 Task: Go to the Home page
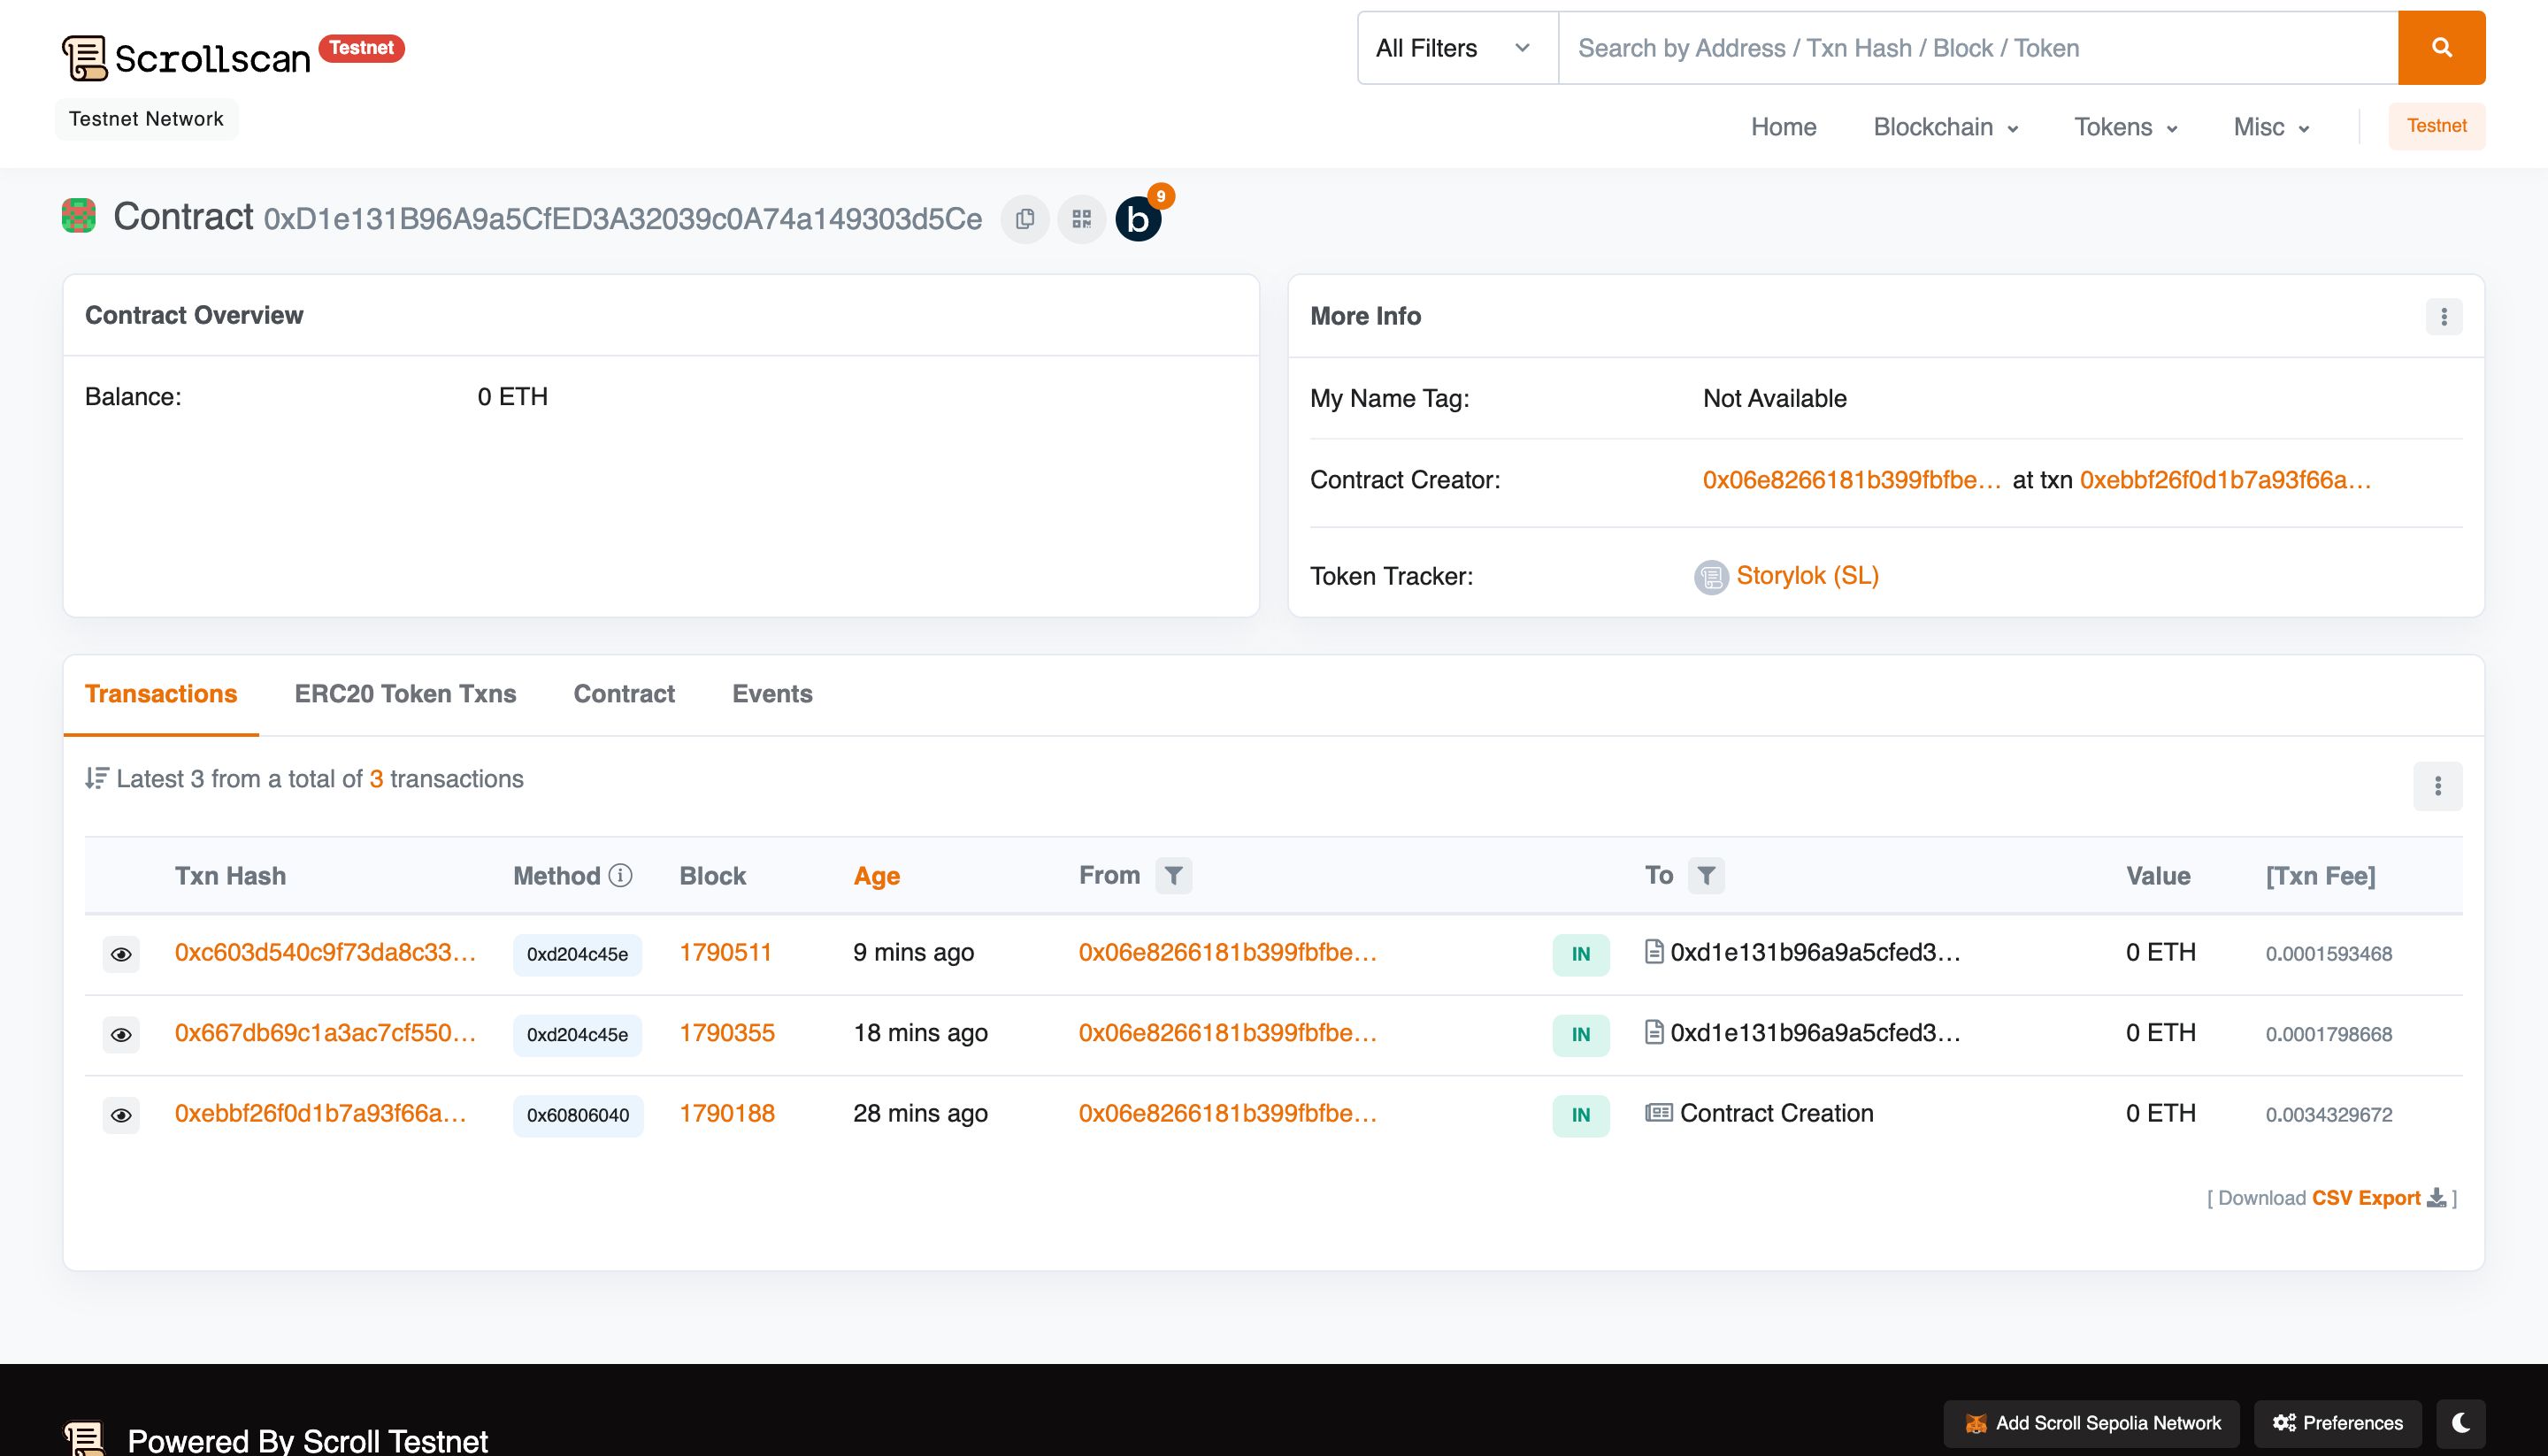click(1783, 127)
